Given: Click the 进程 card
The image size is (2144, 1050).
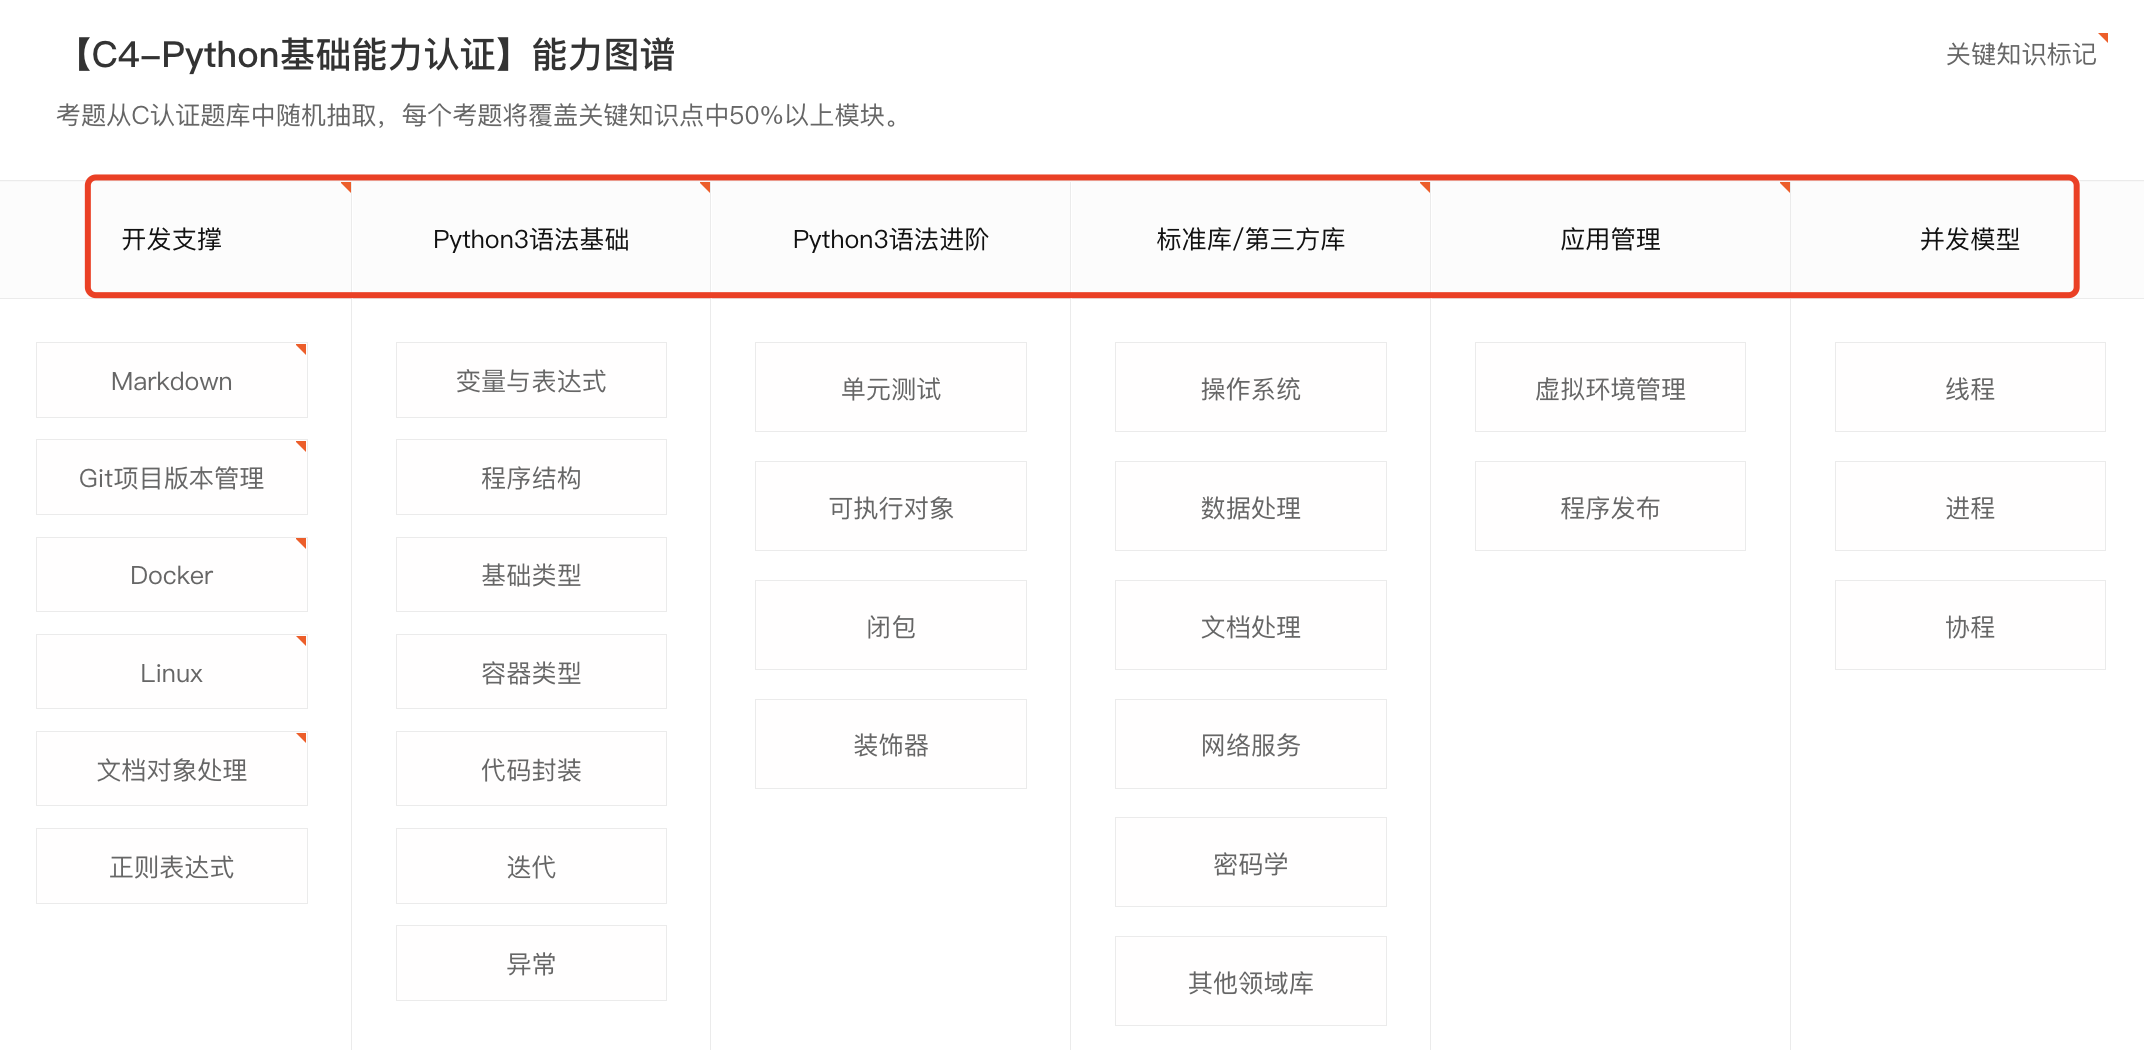Looking at the screenshot, I should [x=1970, y=506].
